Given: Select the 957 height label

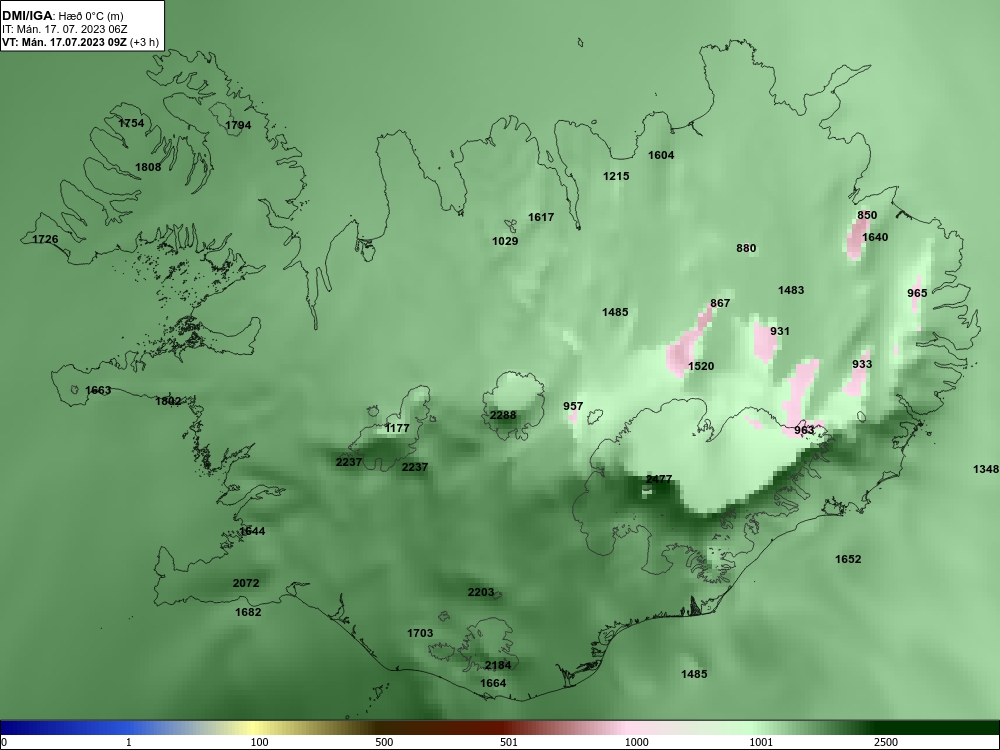Looking at the screenshot, I should tap(573, 406).
